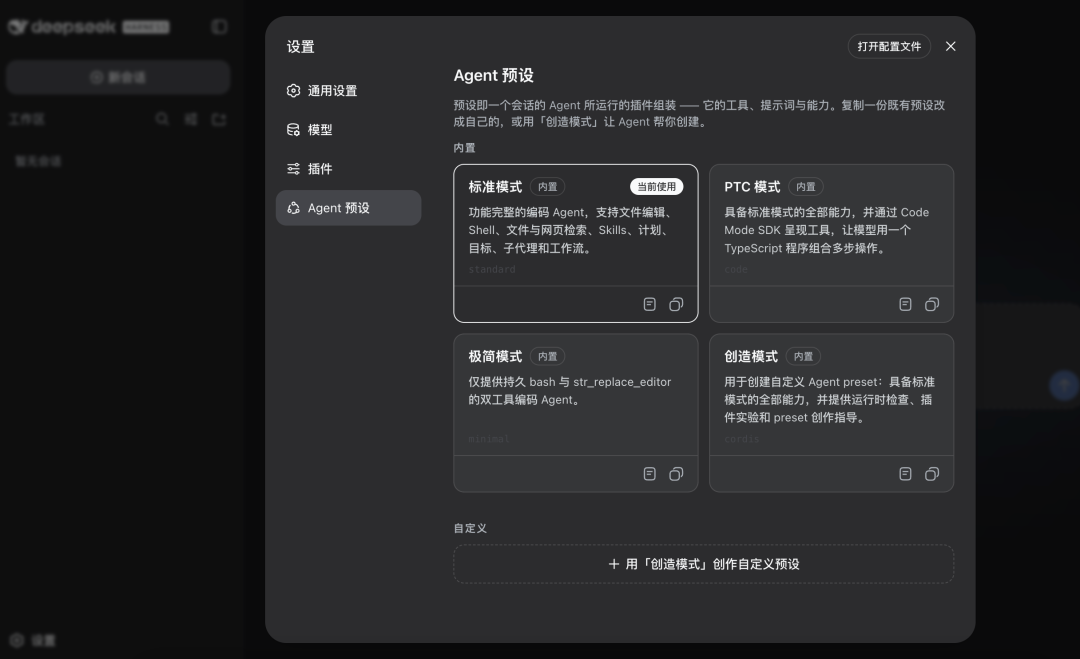Click the Agent 预设 page heading
The image size is (1080, 659).
tap(493, 76)
